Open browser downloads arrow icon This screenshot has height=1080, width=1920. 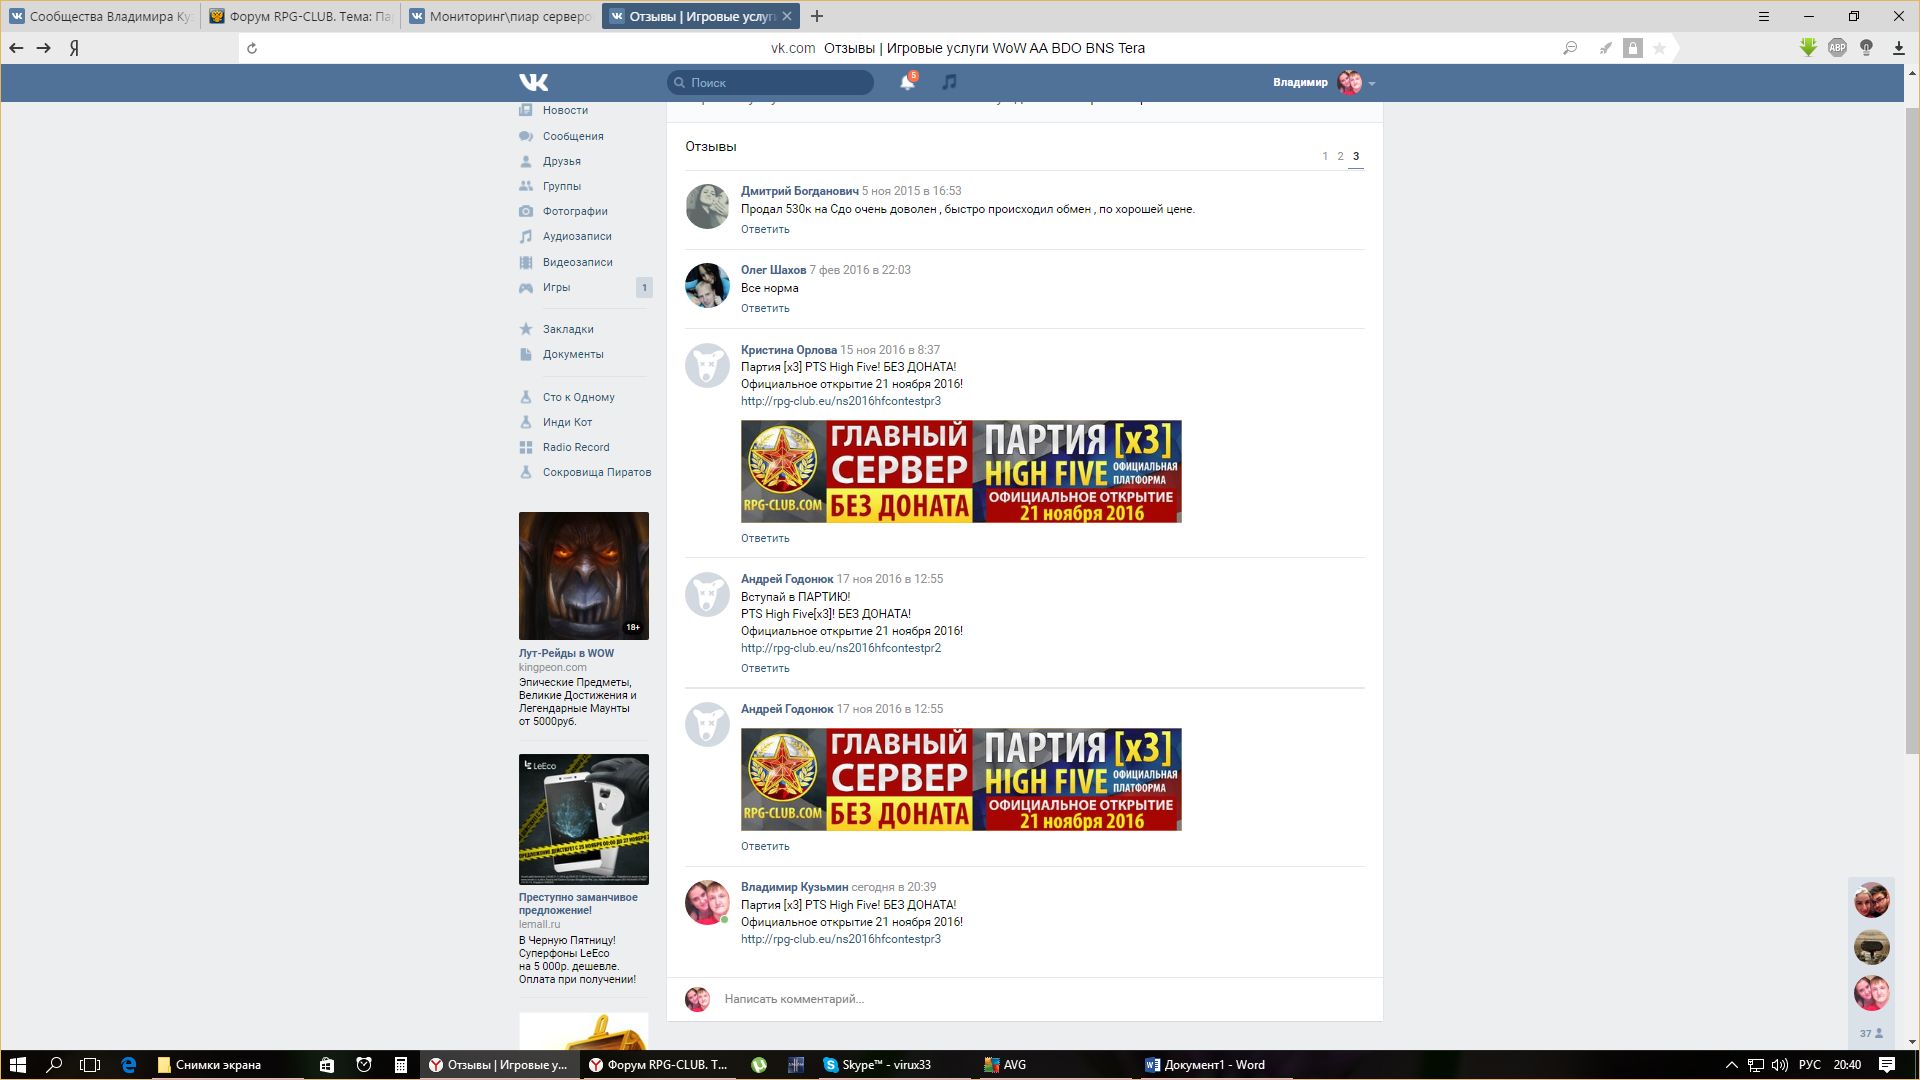1898,48
